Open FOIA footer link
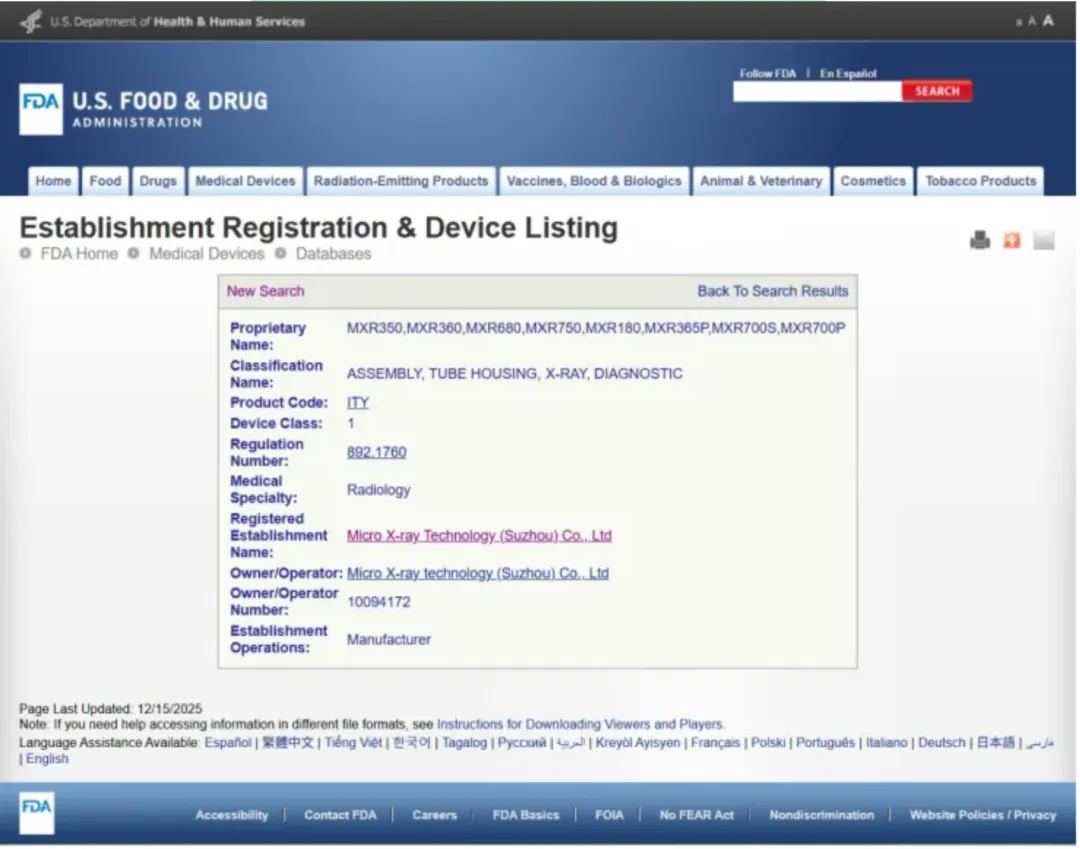The width and height of the screenshot is (1080, 849). coord(609,815)
